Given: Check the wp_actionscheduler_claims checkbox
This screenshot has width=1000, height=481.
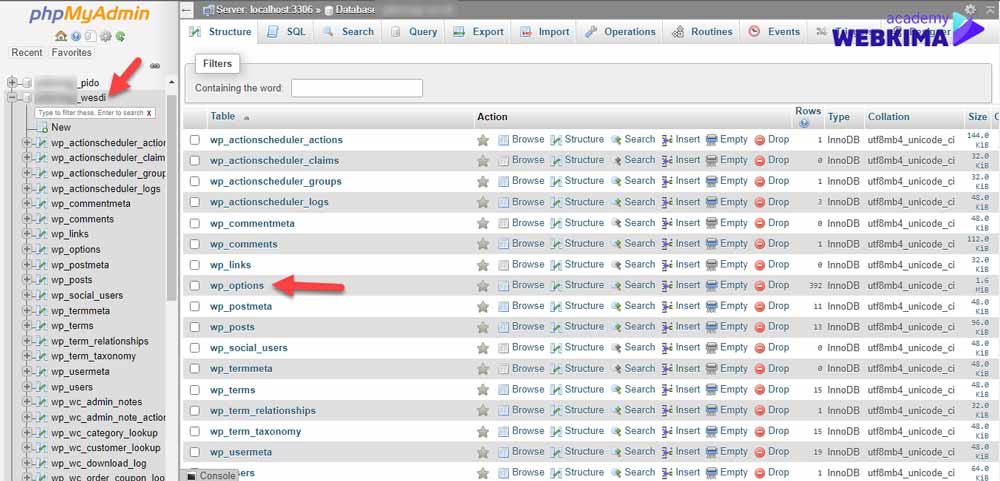Looking at the screenshot, I should (195, 161).
